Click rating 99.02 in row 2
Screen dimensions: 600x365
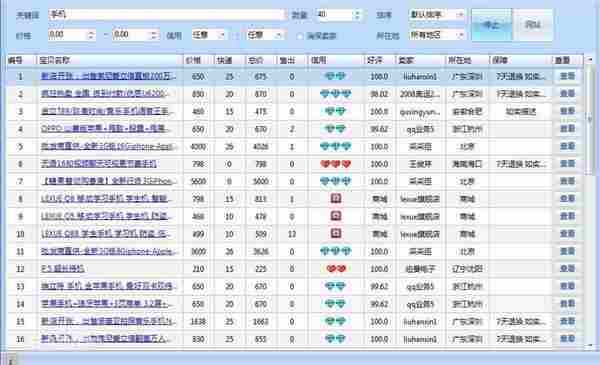coord(379,94)
